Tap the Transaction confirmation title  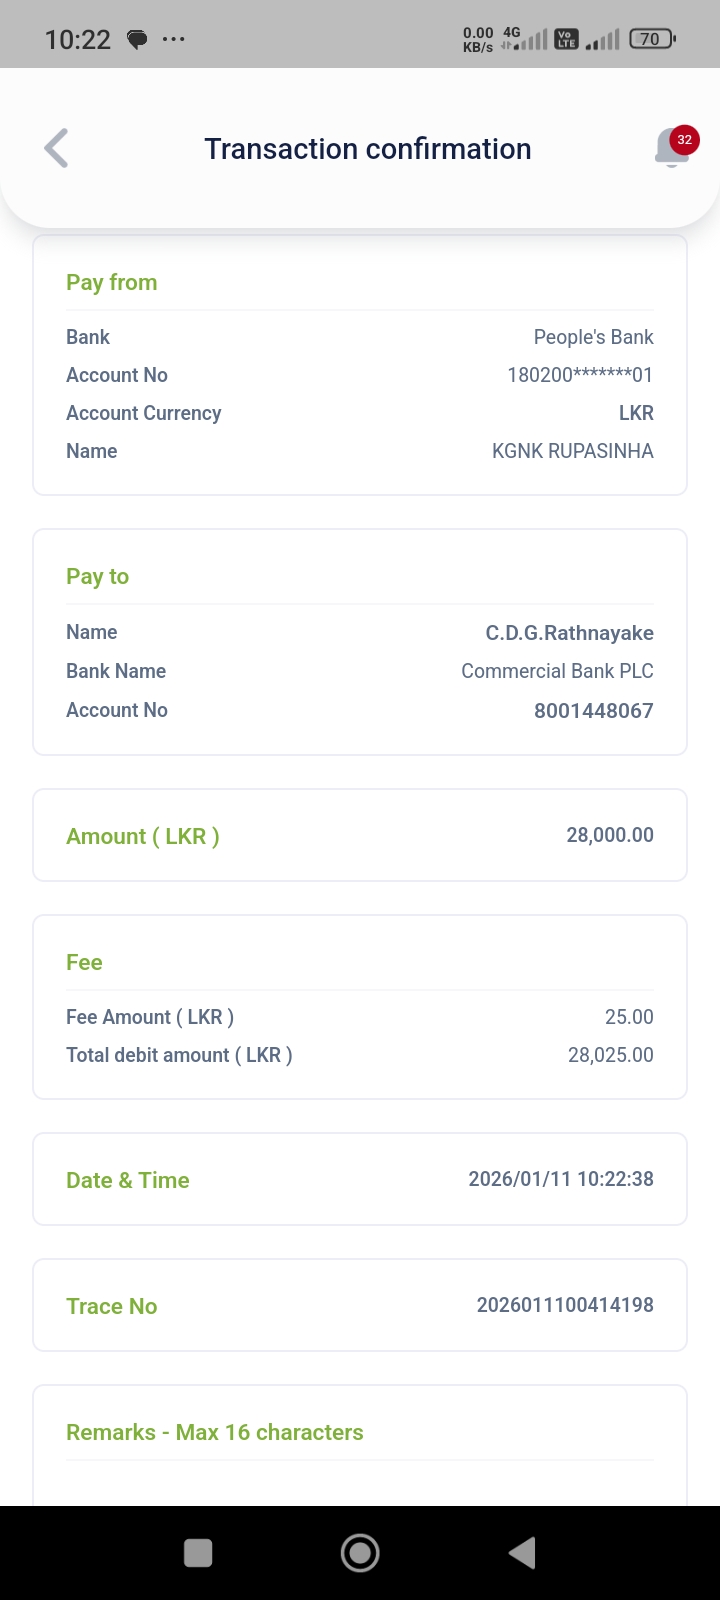pyautogui.click(x=368, y=149)
